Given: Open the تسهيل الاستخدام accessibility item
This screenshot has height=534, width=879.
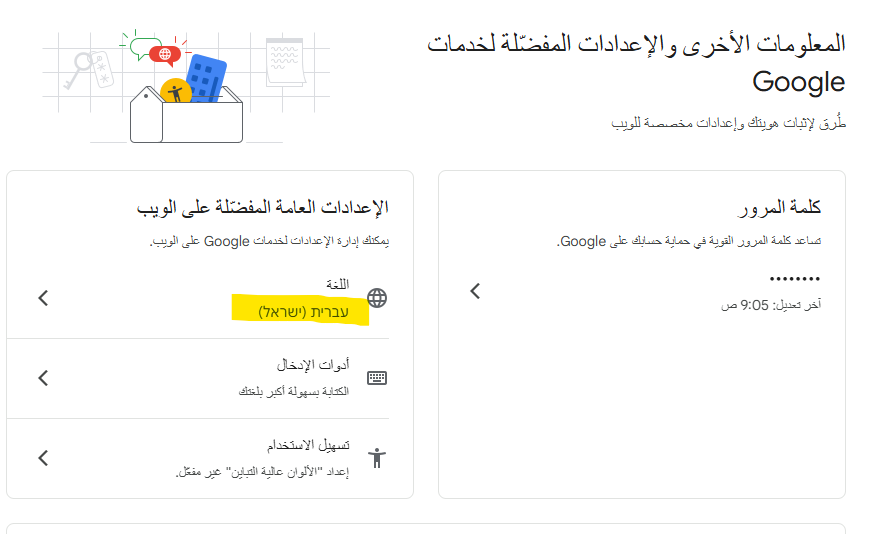Looking at the screenshot, I should [x=306, y=445].
